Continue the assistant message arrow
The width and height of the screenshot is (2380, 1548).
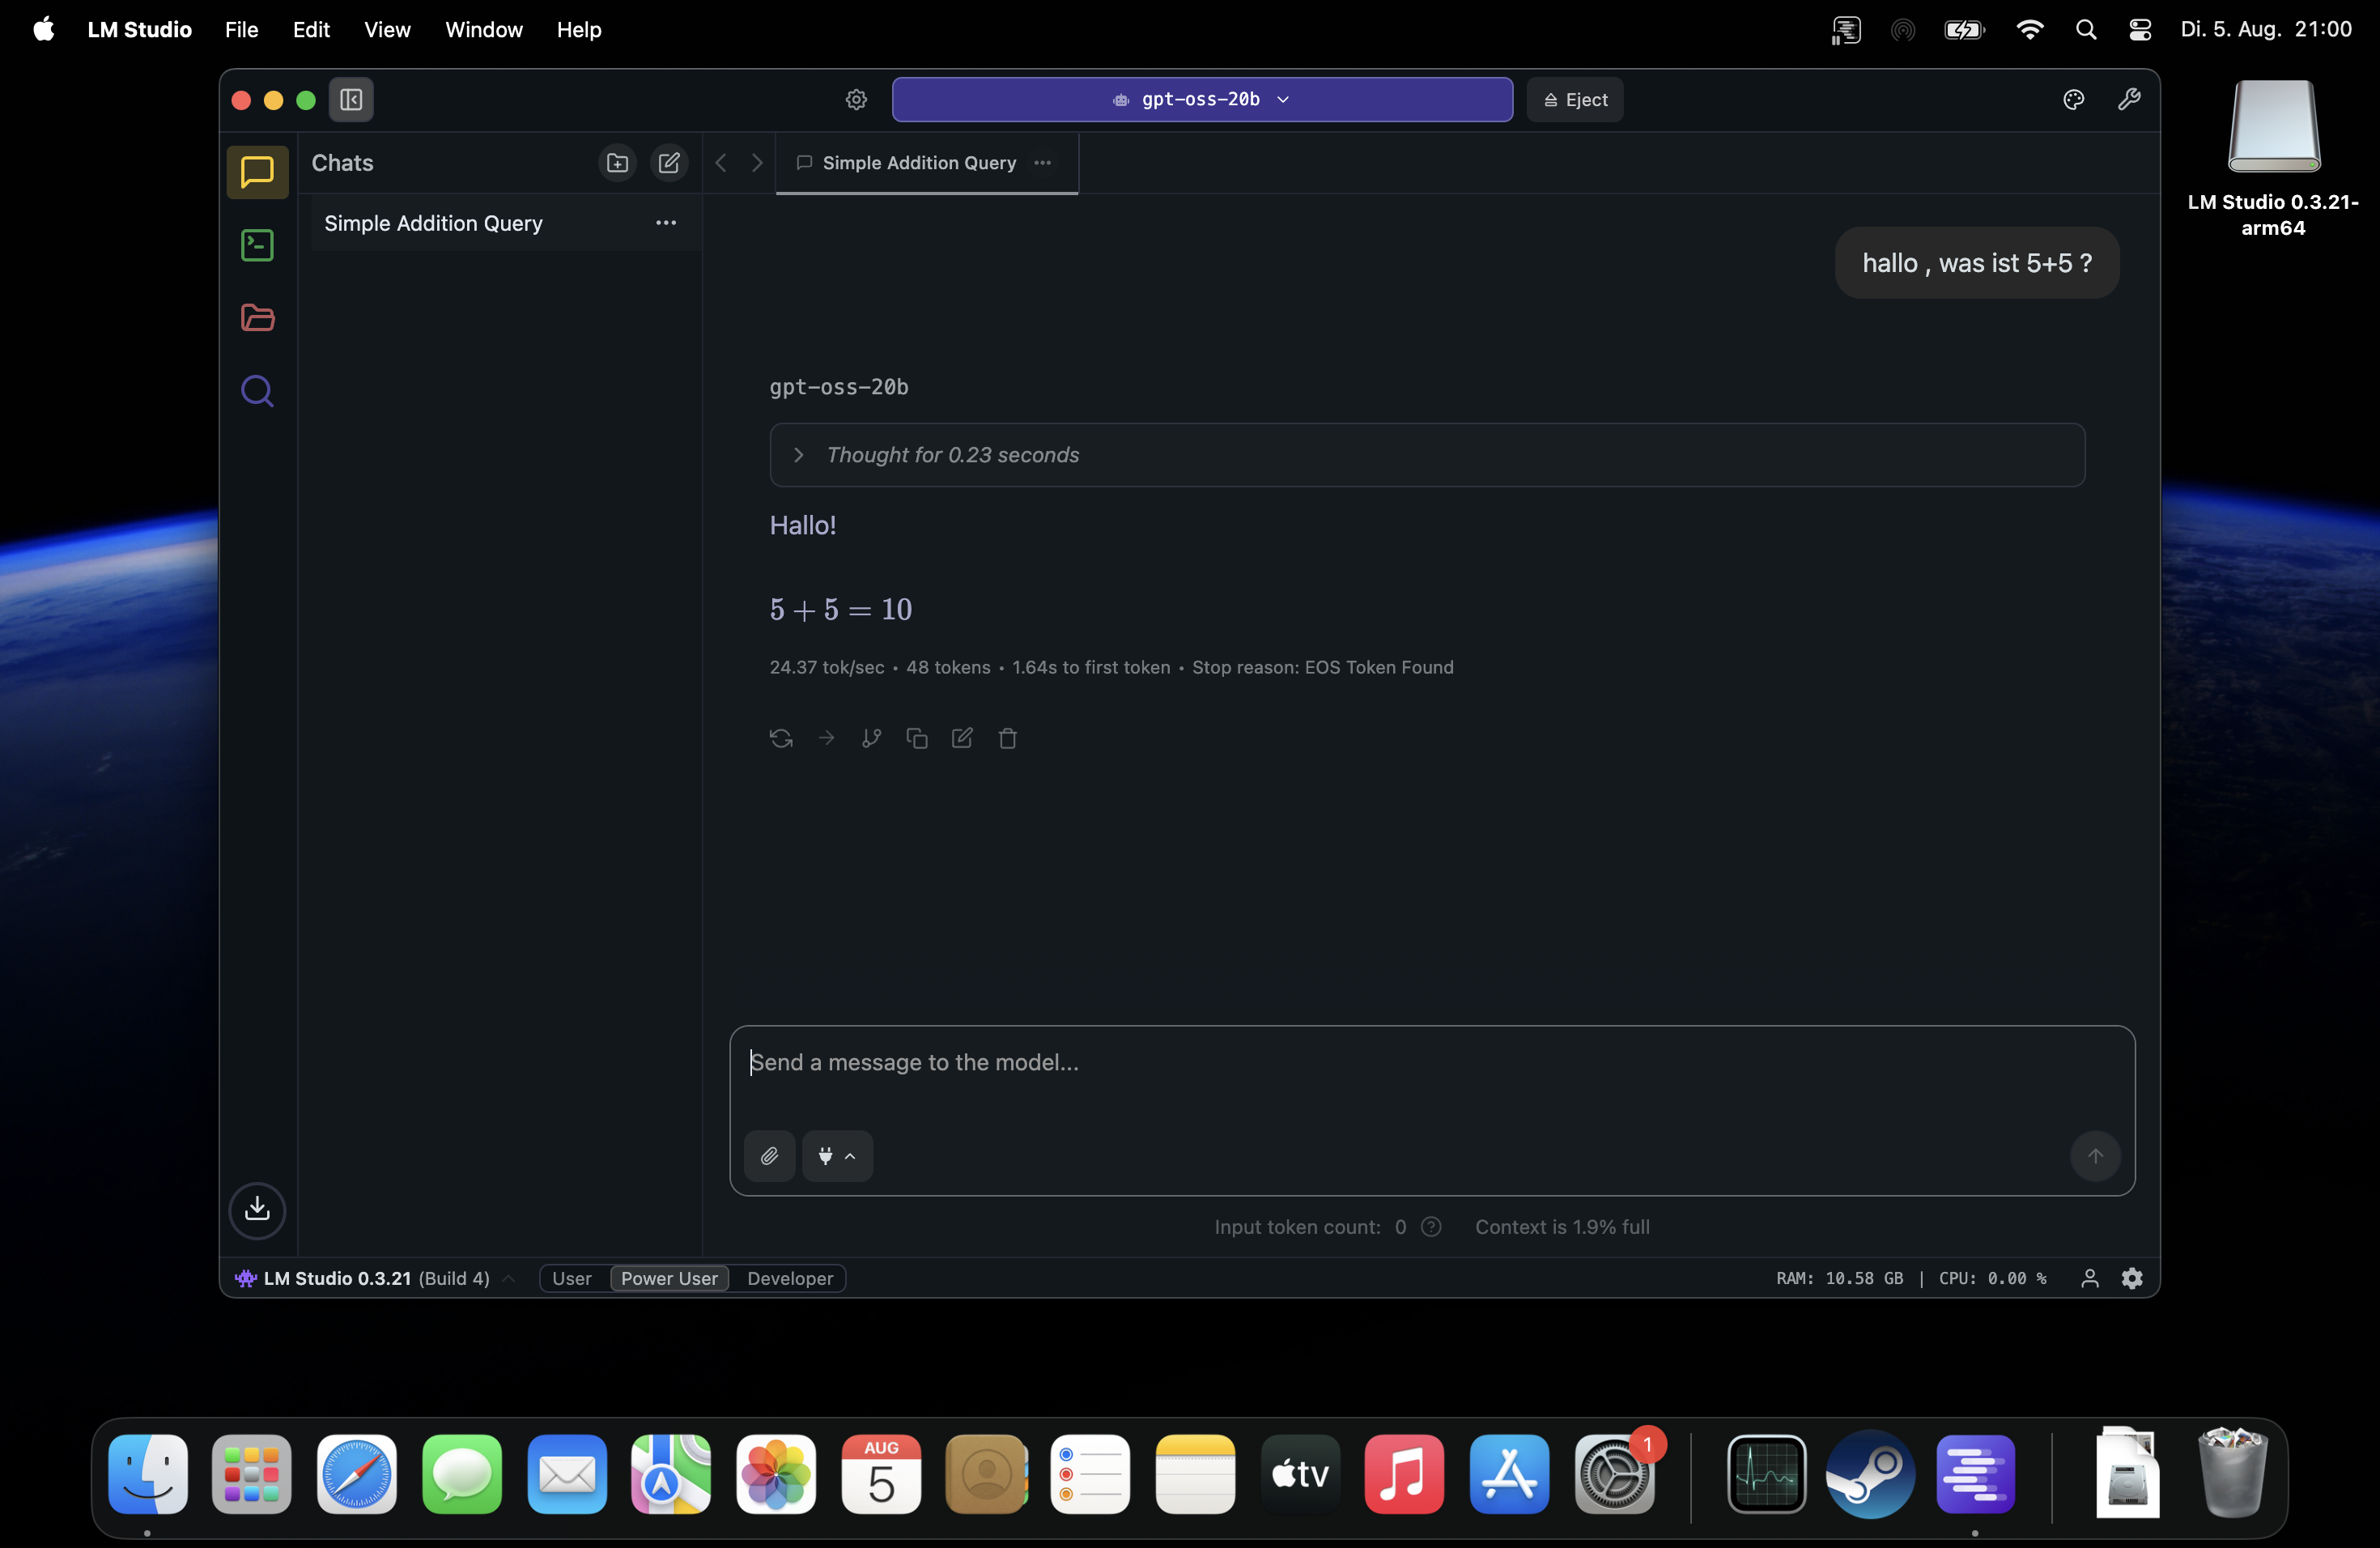pos(826,738)
